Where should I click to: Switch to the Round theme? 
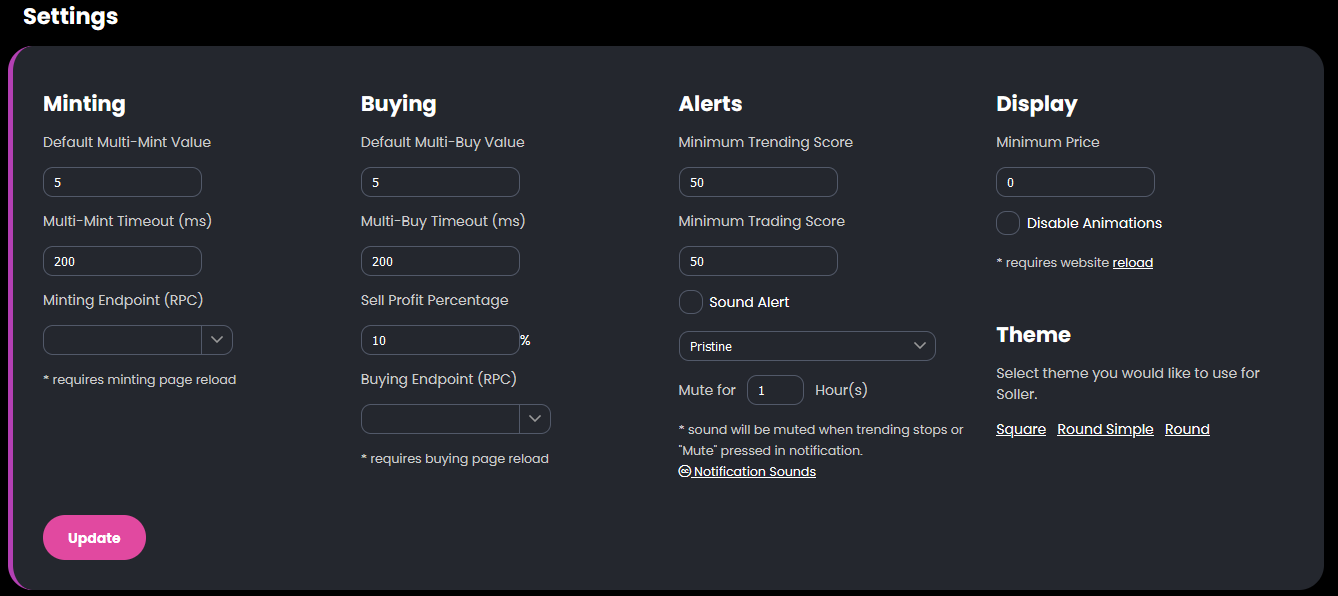1187,429
